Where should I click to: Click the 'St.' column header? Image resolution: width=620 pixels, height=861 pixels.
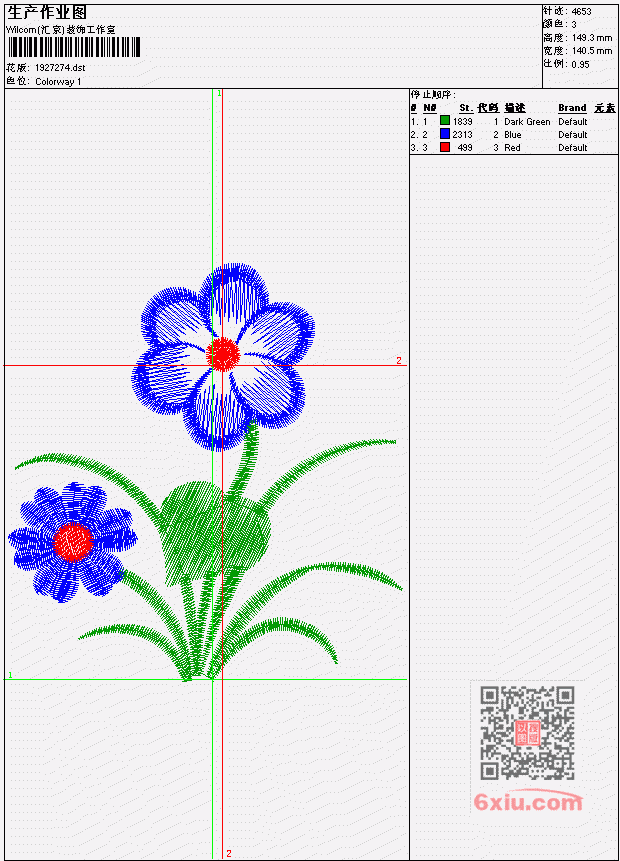coord(466,108)
